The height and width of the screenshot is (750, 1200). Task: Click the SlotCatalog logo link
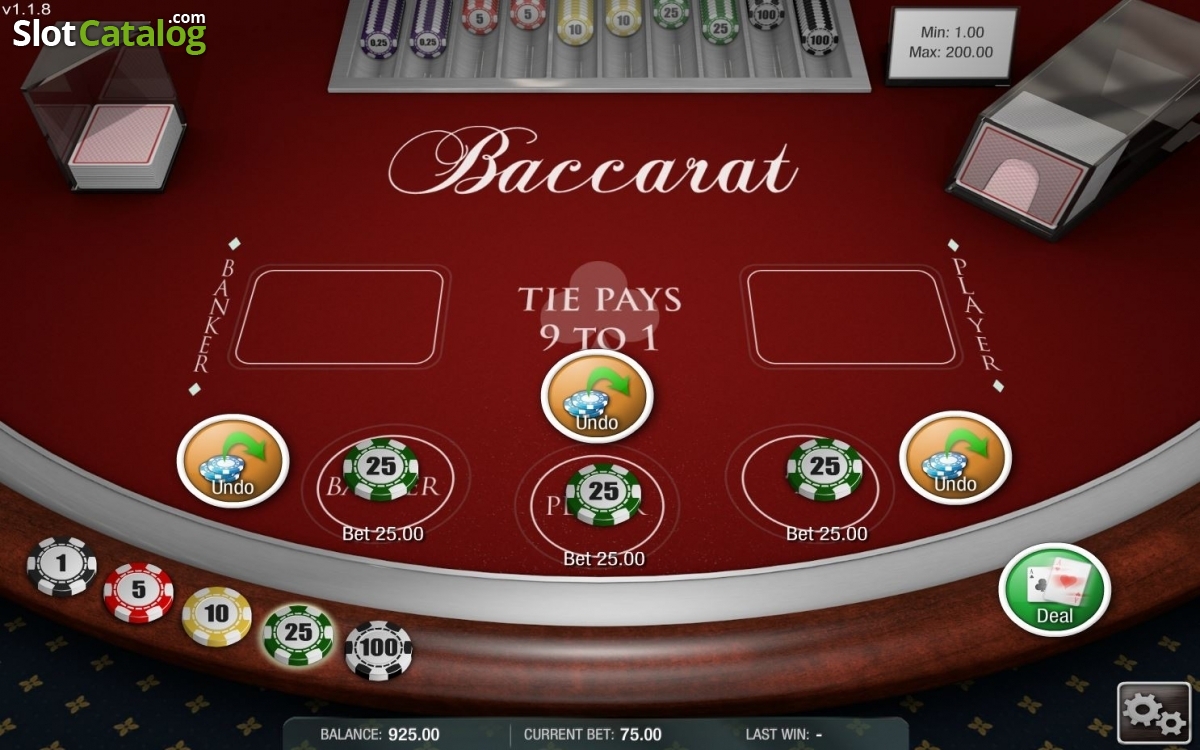click(109, 32)
